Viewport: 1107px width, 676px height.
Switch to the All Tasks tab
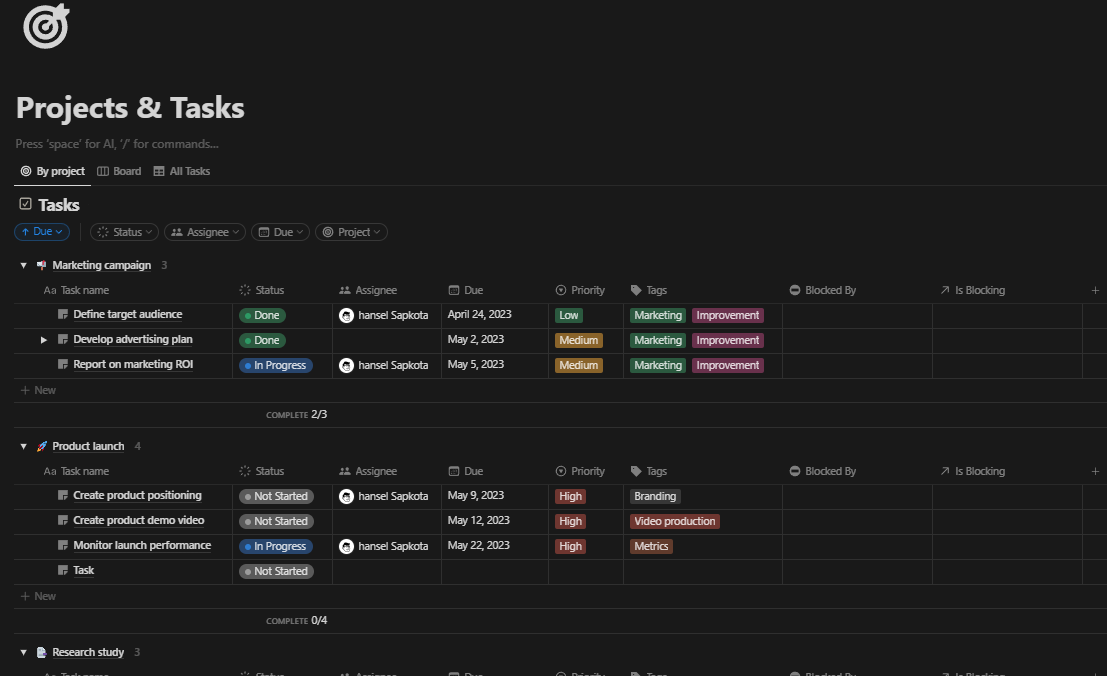[182, 171]
